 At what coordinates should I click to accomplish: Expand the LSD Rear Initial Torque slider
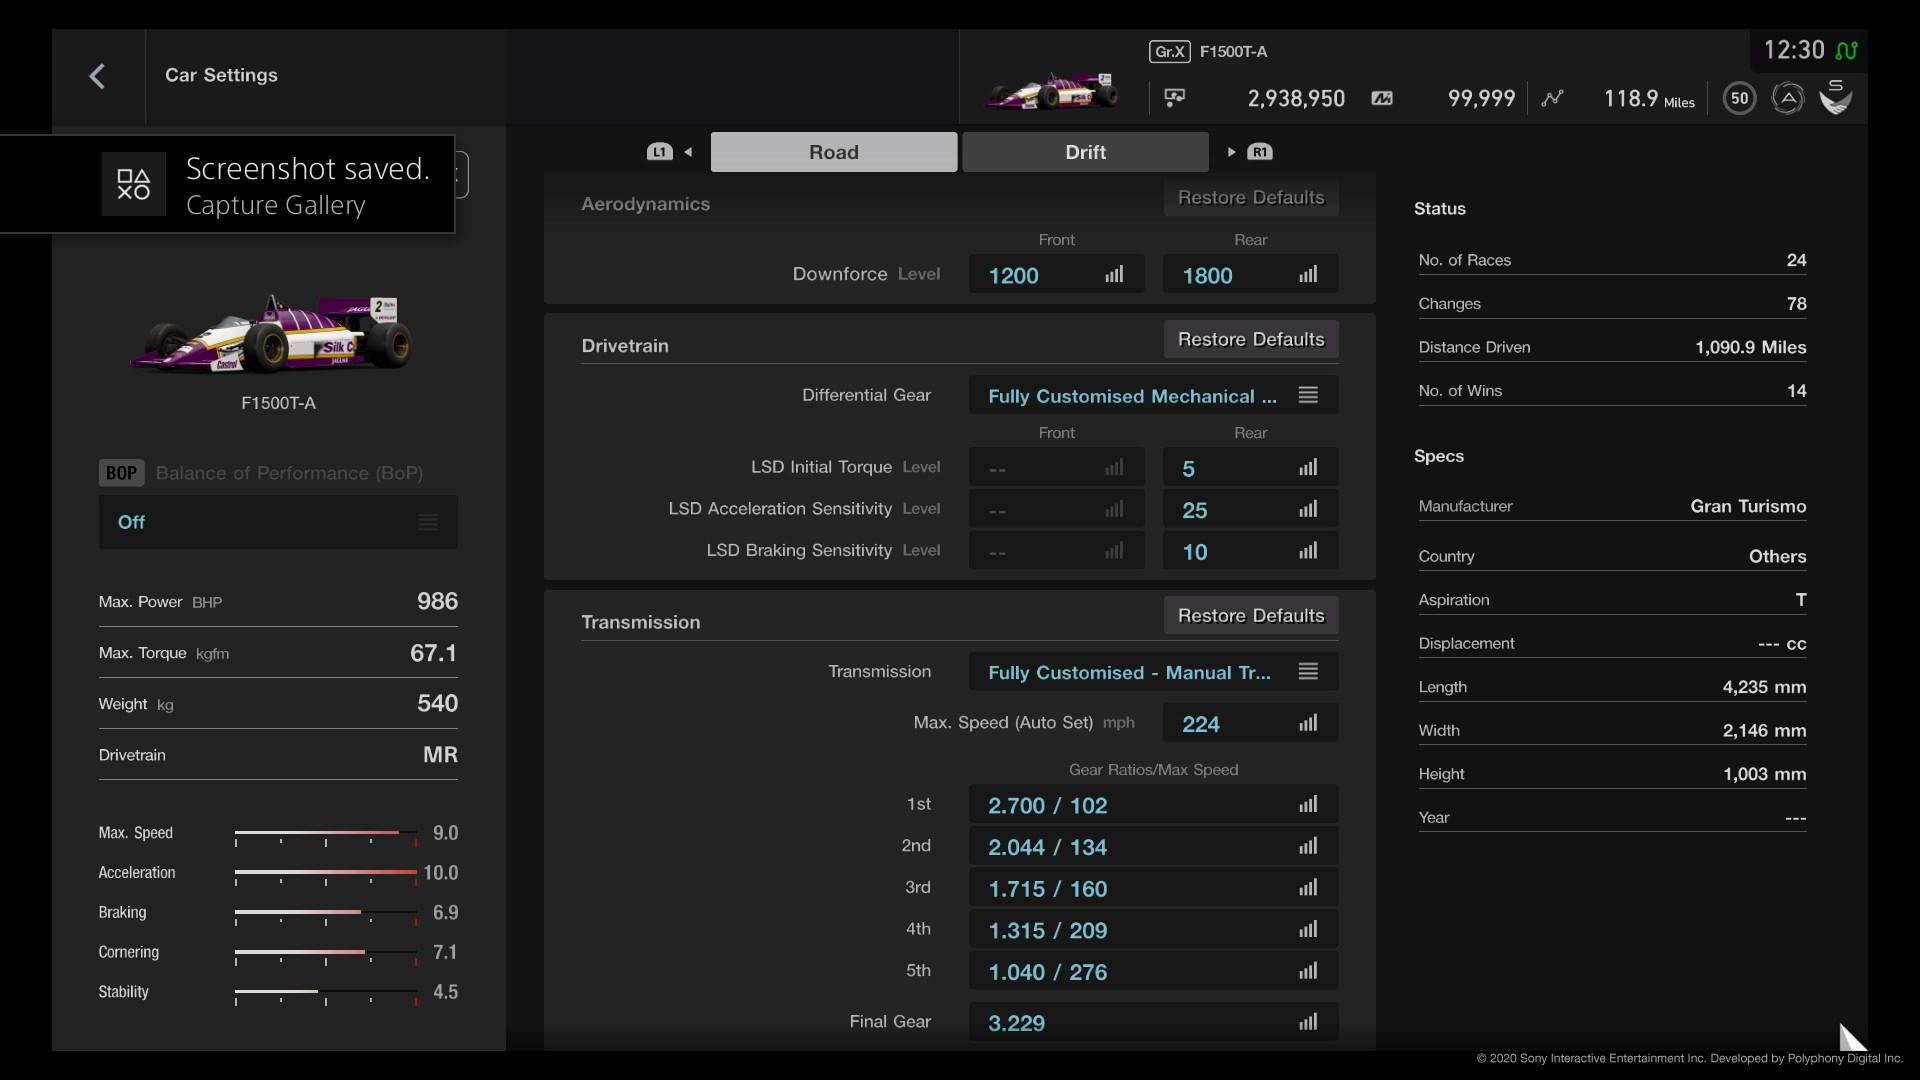1308,467
